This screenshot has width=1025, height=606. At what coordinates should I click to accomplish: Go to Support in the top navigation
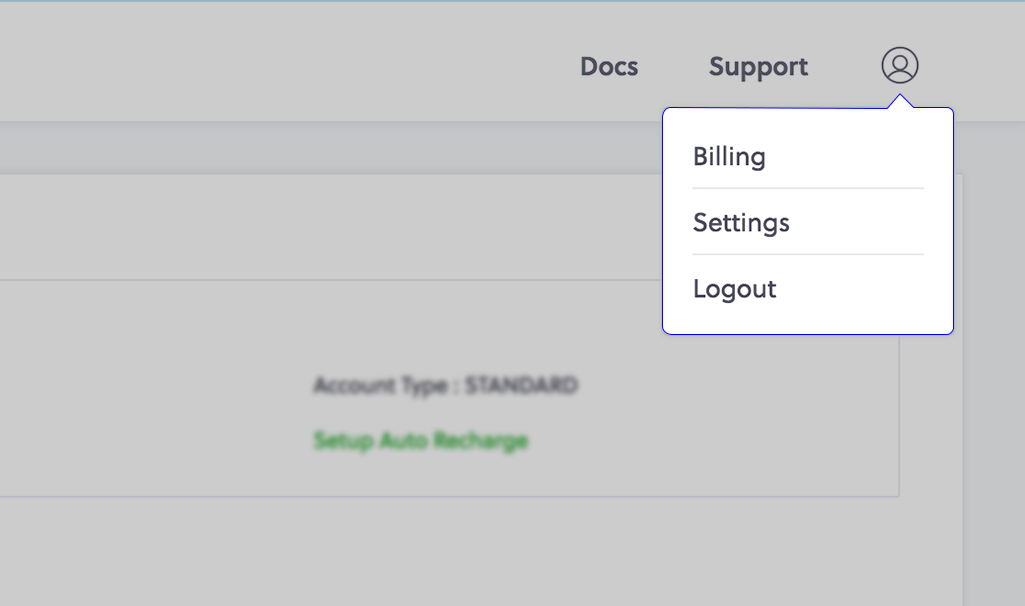758,67
